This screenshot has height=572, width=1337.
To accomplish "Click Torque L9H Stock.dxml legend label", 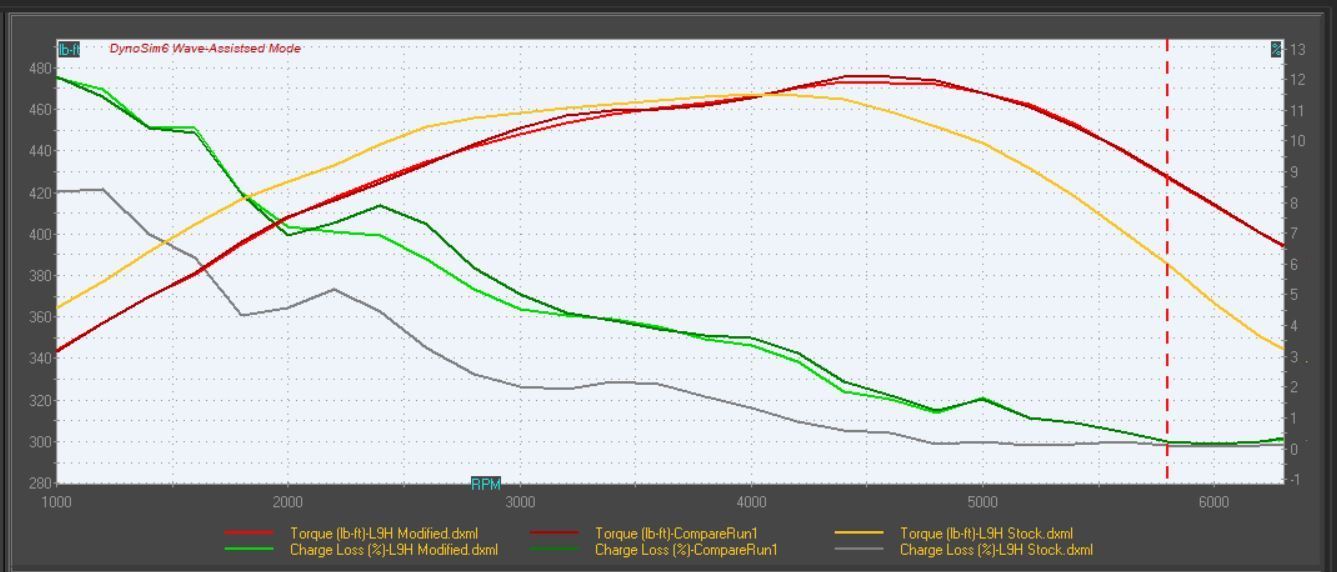I will [986, 534].
